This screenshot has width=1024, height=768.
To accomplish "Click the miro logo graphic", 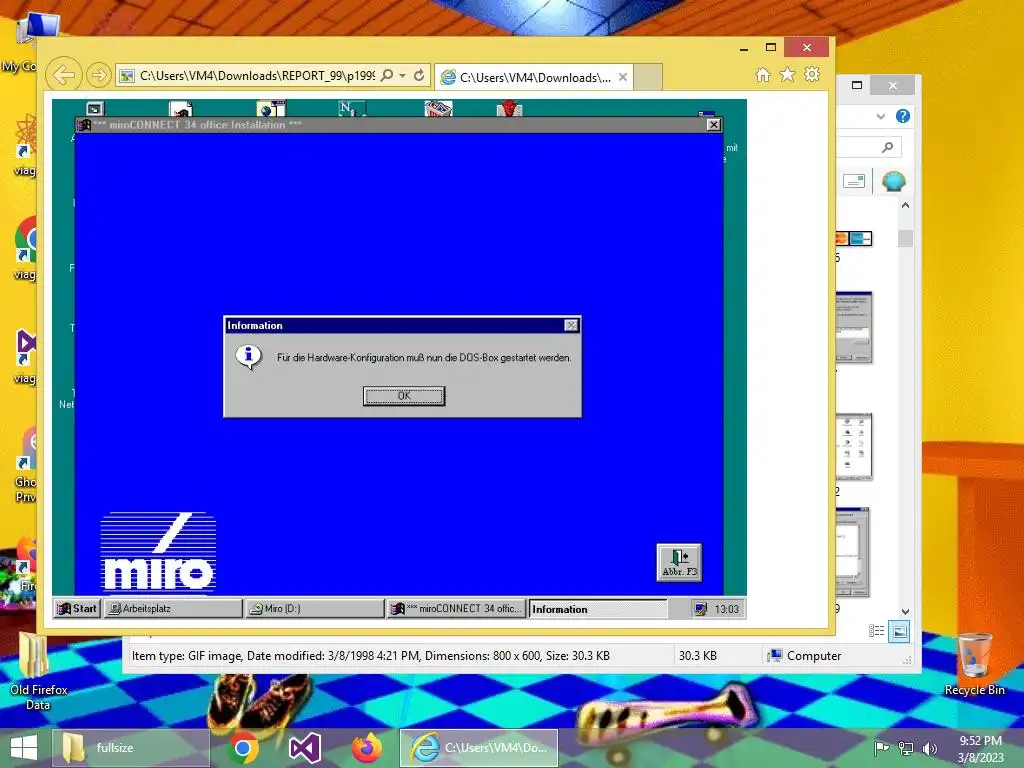I will click(x=158, y=552).
